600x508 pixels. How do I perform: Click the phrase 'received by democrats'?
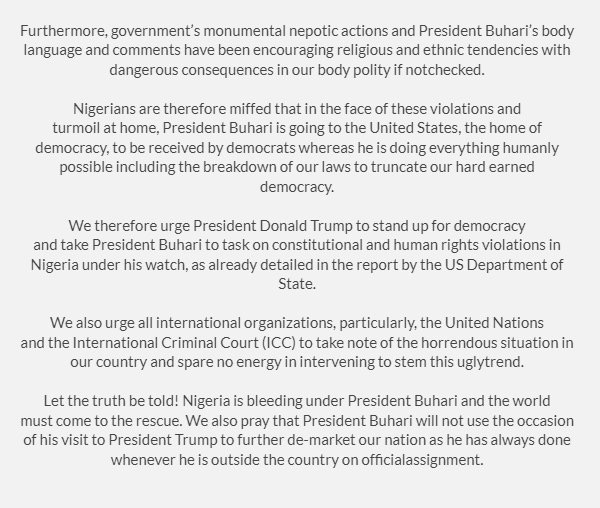point(222,148)
